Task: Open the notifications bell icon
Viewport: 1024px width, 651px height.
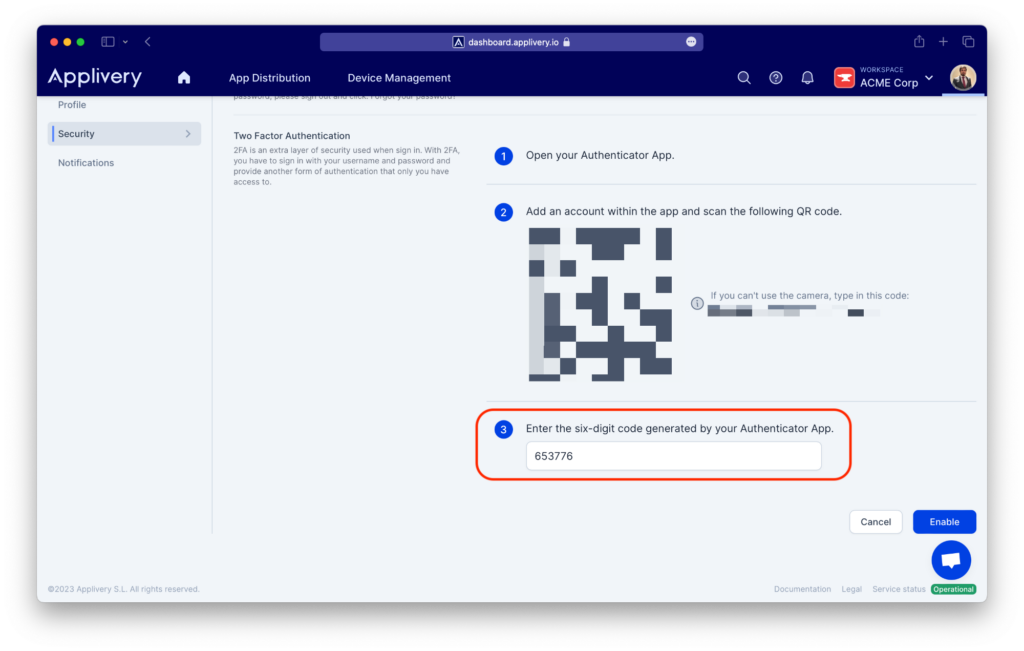Action: 808,78
